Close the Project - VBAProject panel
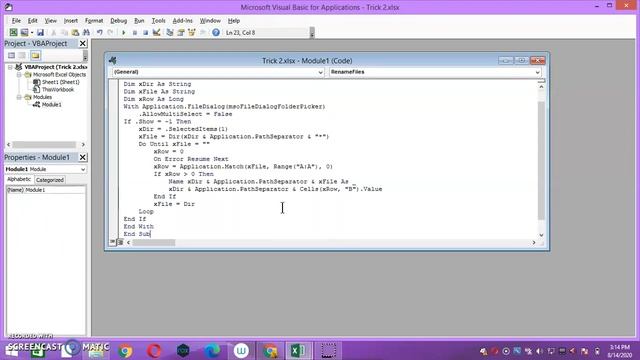This screenshot has width=640, height=360. point(82,43)
